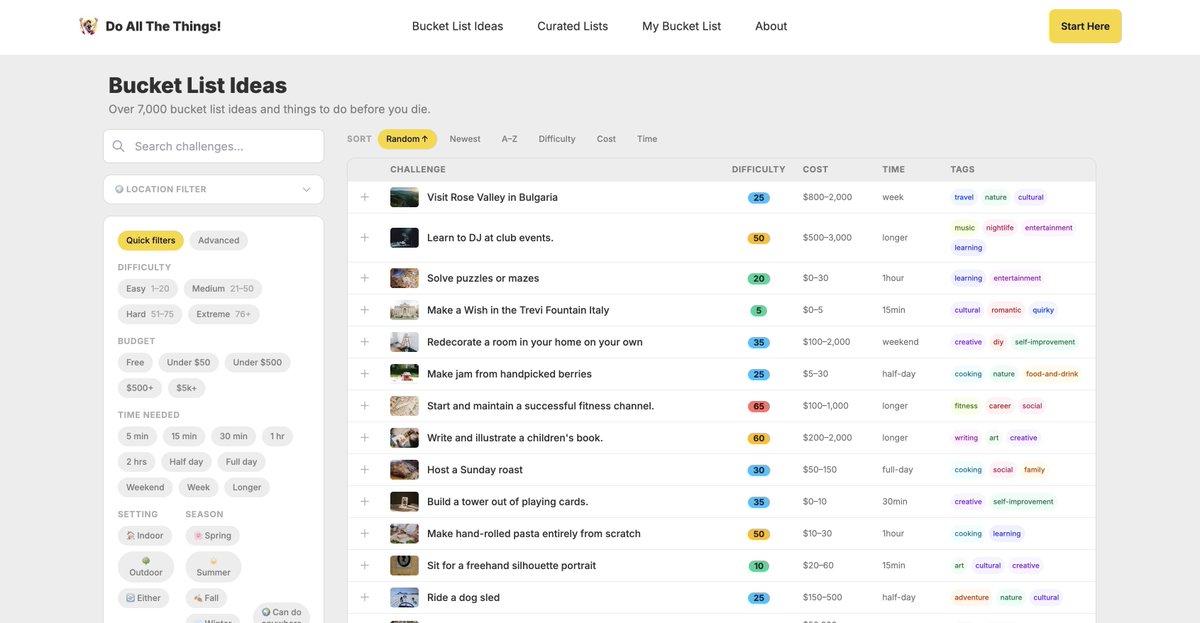This screenshot has width=1200, height=623.
Task: Select the Spring season filter
Action: 213,536
